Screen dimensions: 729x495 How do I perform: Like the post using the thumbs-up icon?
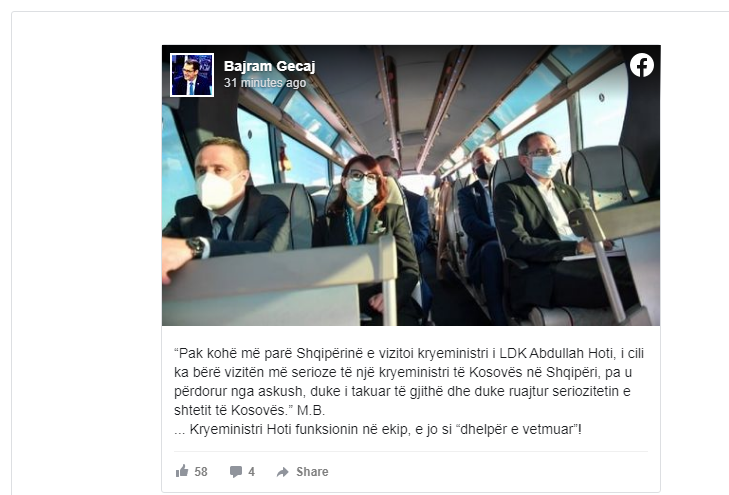[182, 471]
